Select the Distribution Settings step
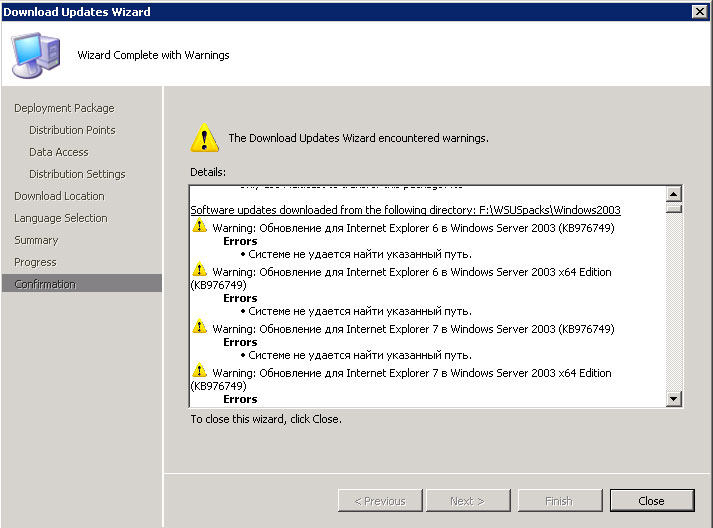 (x=77, y=174)
